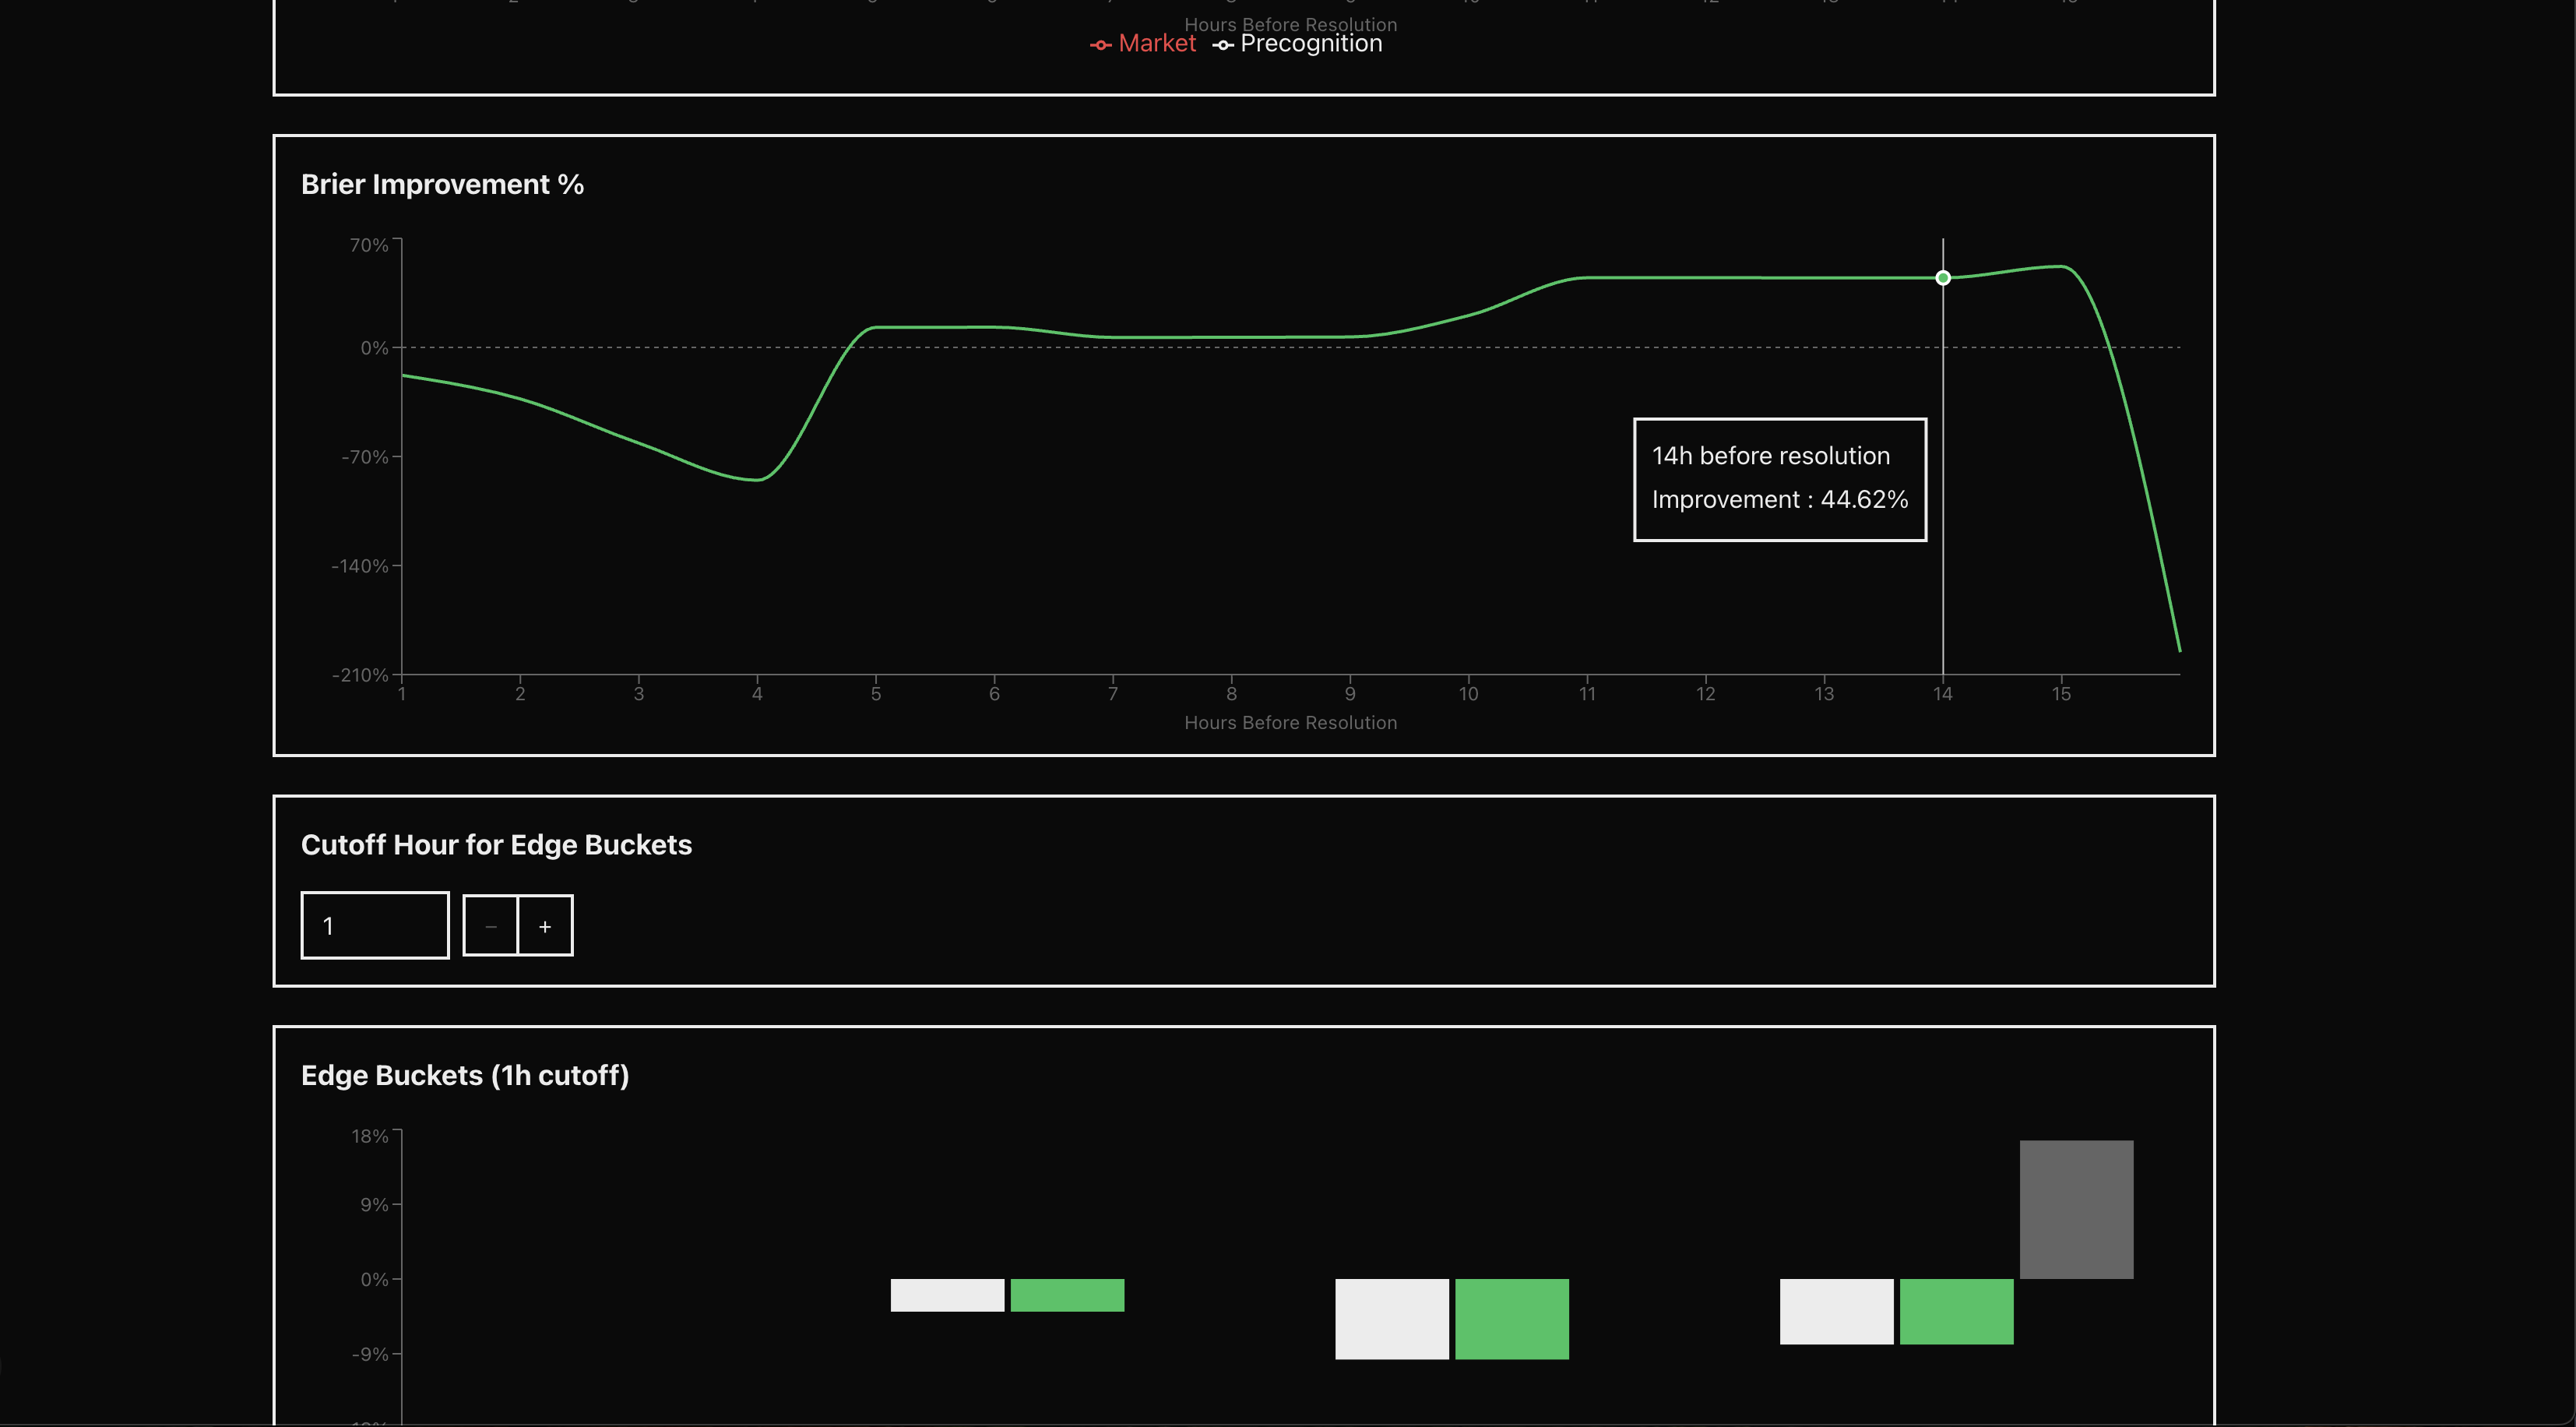This screenshot has width=2576, height=1427.
Task: Click the 70% y-axis label
Action: 369,245
